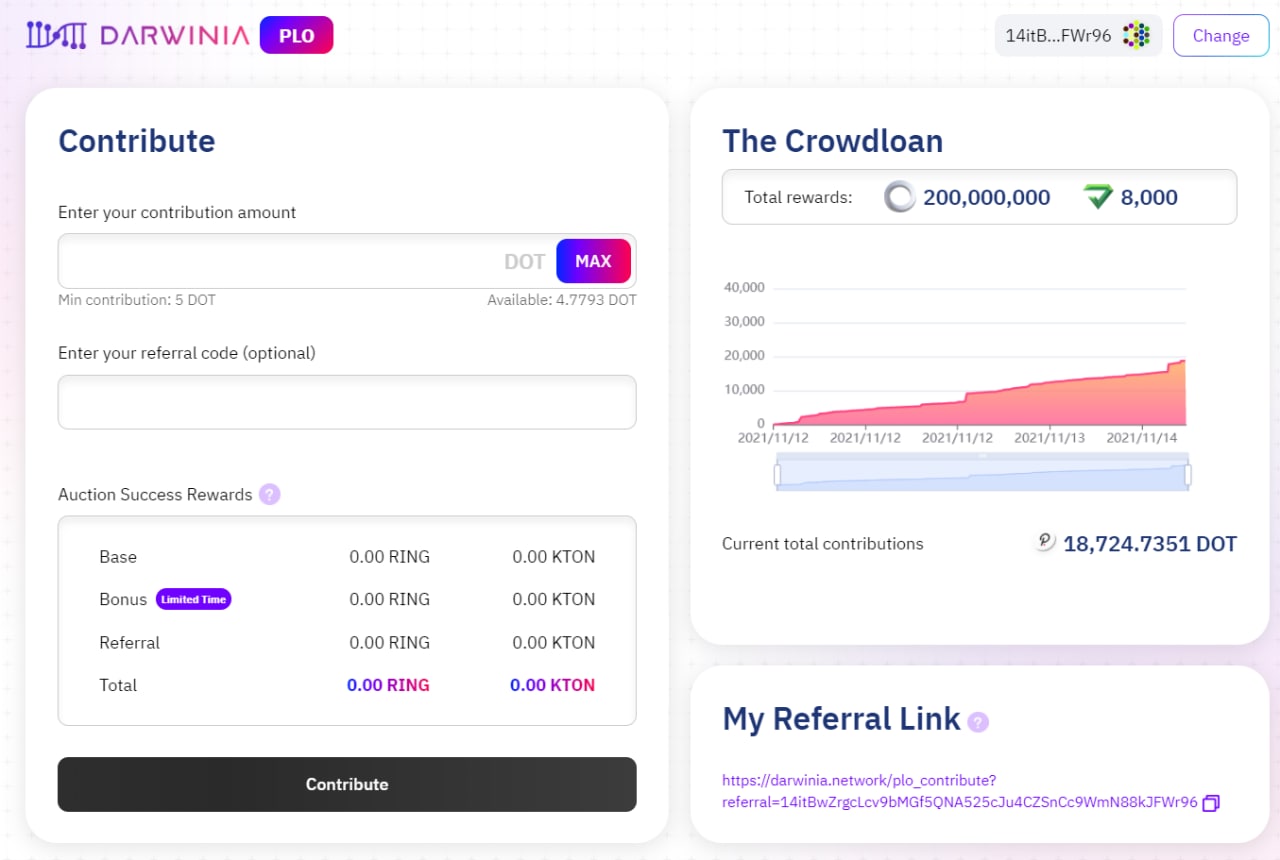This screenshot has width=1280, height=860.
Task: Focus the contribution amount input field
Action: [347, 261]
